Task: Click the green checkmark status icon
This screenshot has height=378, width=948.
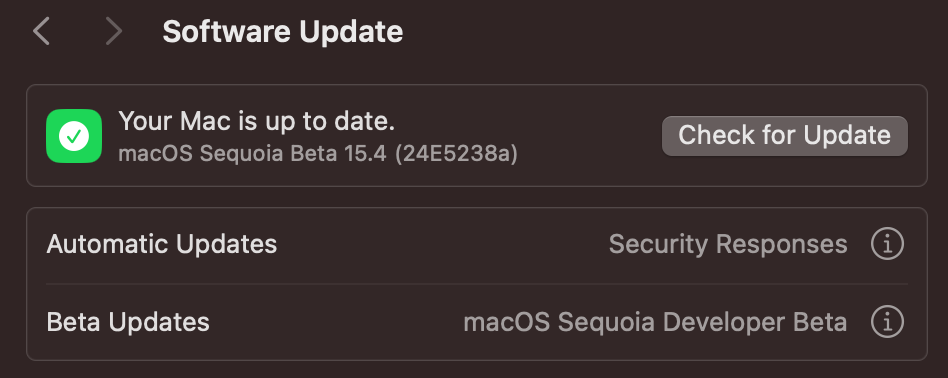Action: tap(74, 136)
